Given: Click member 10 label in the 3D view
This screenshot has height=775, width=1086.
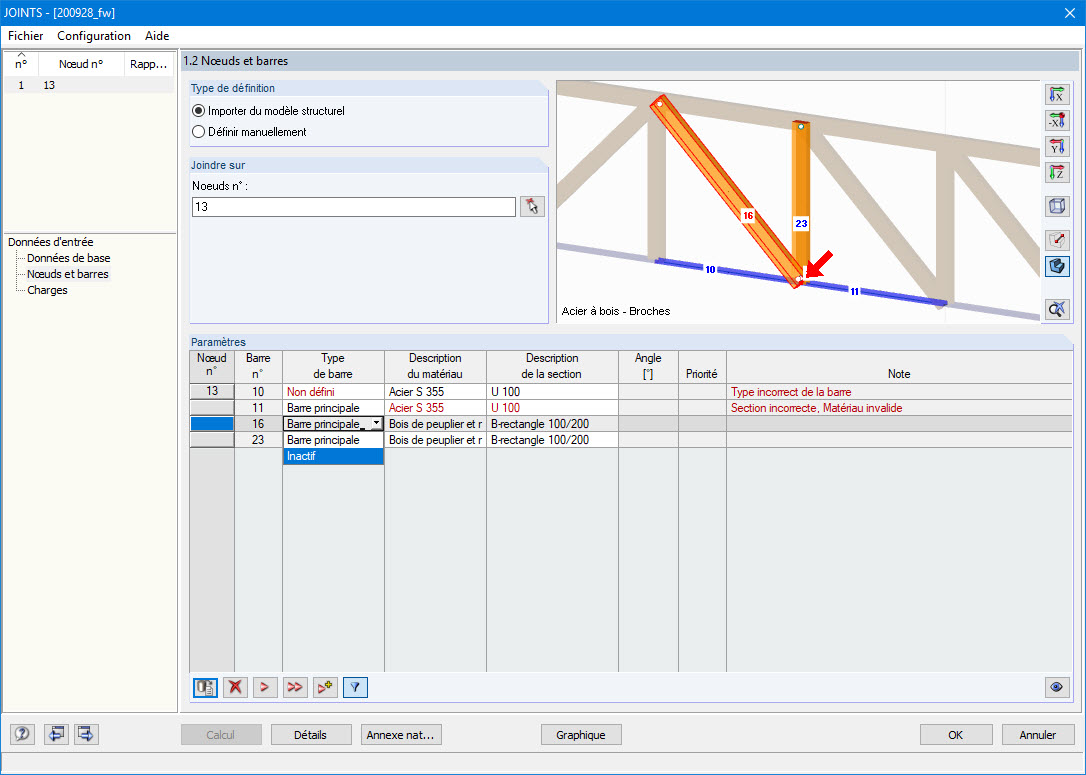Looking at the screenshot, I should pos(710,269).
